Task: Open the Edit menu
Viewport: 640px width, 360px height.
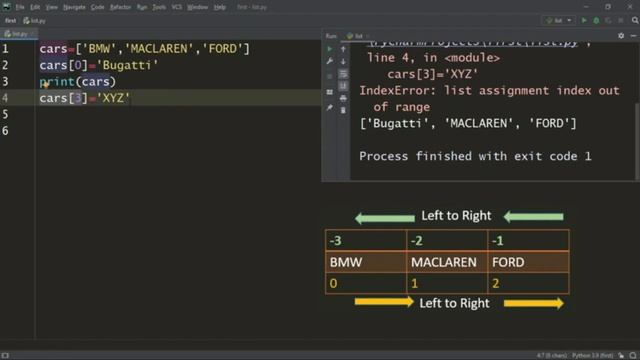Action: (35, 7)
